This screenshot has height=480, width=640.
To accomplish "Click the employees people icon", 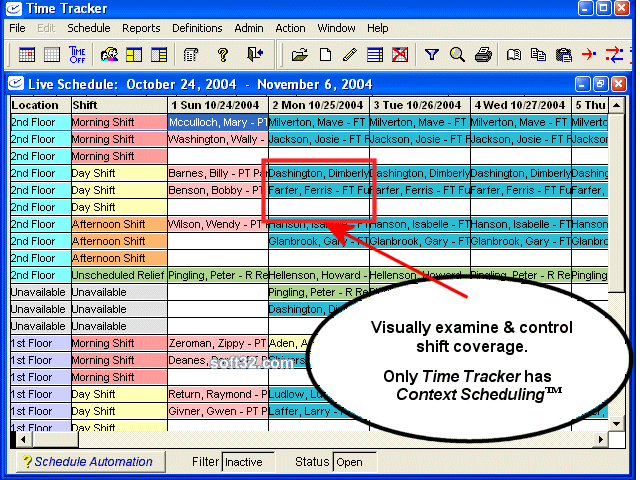I will point(109,54).
